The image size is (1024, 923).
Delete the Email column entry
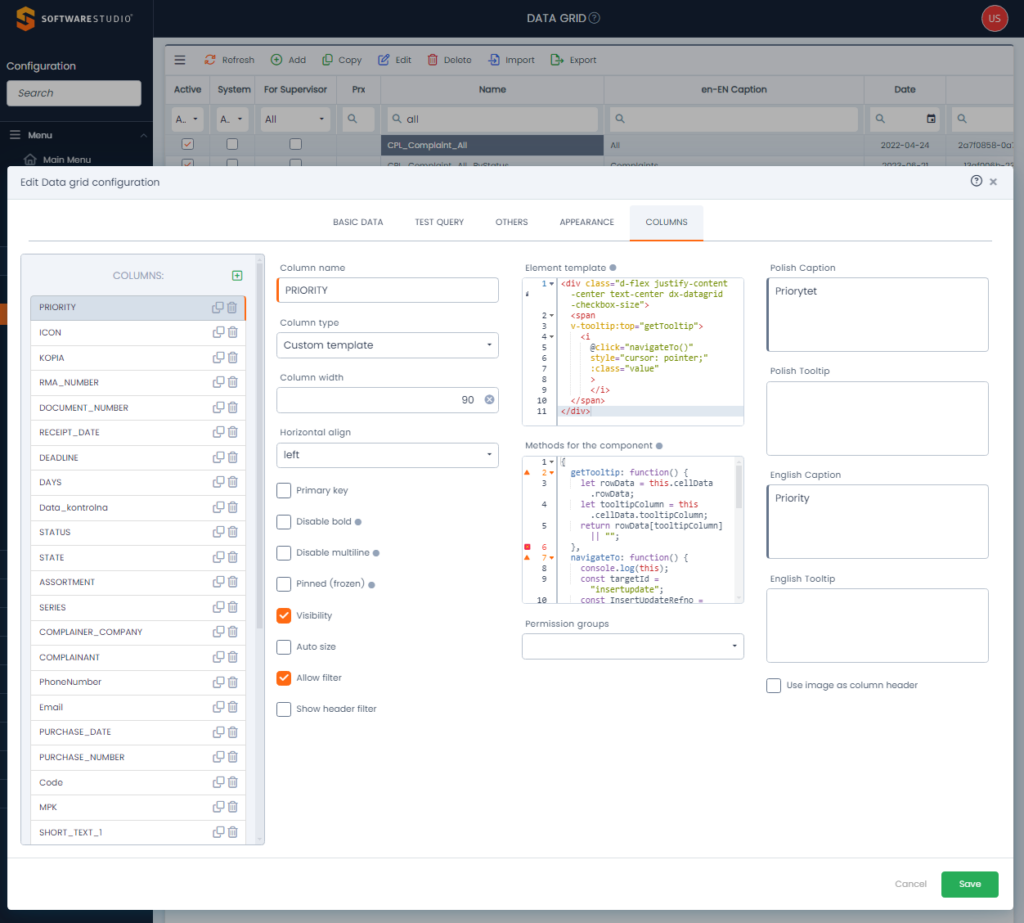[x=232, y=707]
